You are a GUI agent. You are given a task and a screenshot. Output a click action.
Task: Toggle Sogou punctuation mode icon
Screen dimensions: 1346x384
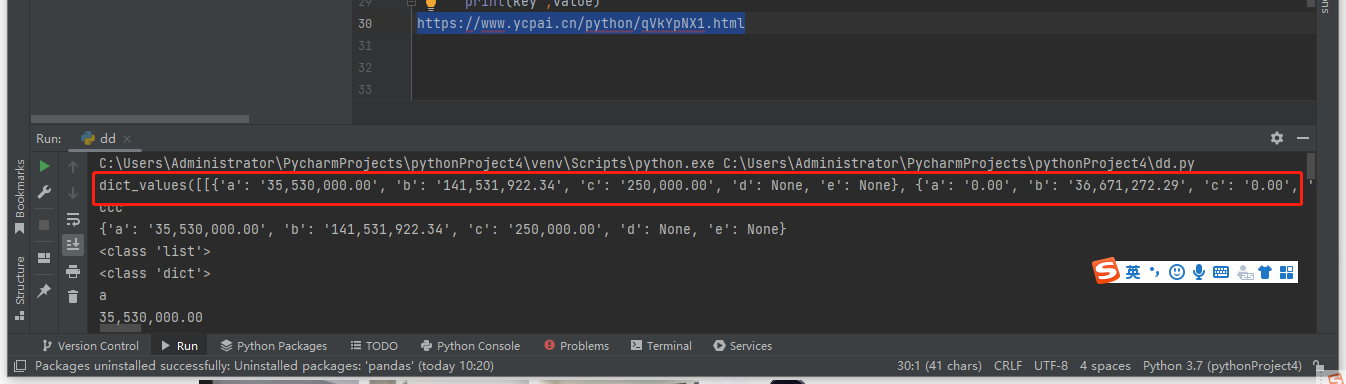pyautogui.click(x=1154, y=271)
